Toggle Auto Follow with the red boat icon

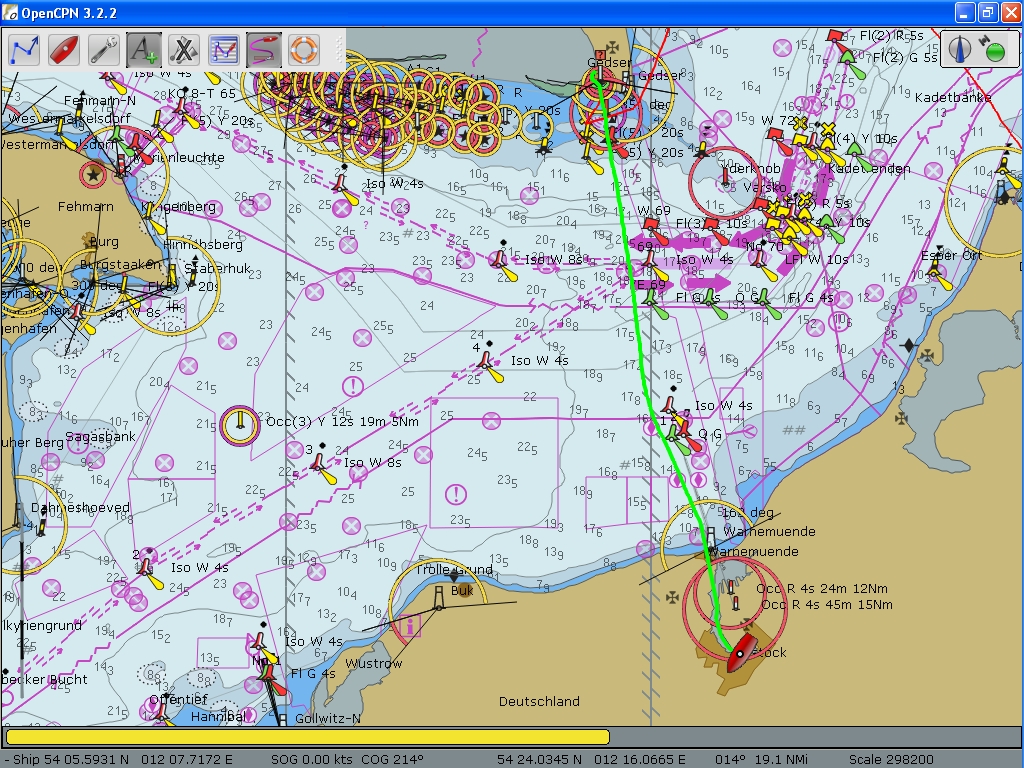64,50
